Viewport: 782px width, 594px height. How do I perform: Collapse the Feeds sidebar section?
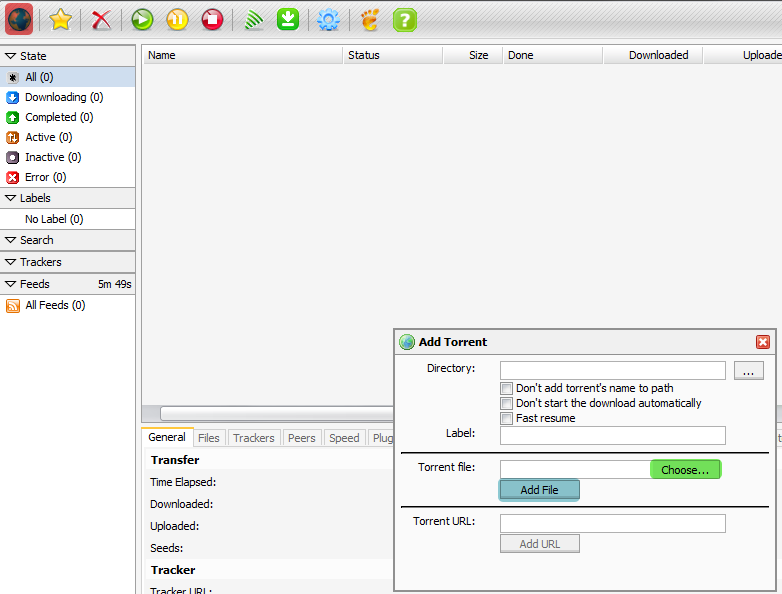(x=11, y=284)
